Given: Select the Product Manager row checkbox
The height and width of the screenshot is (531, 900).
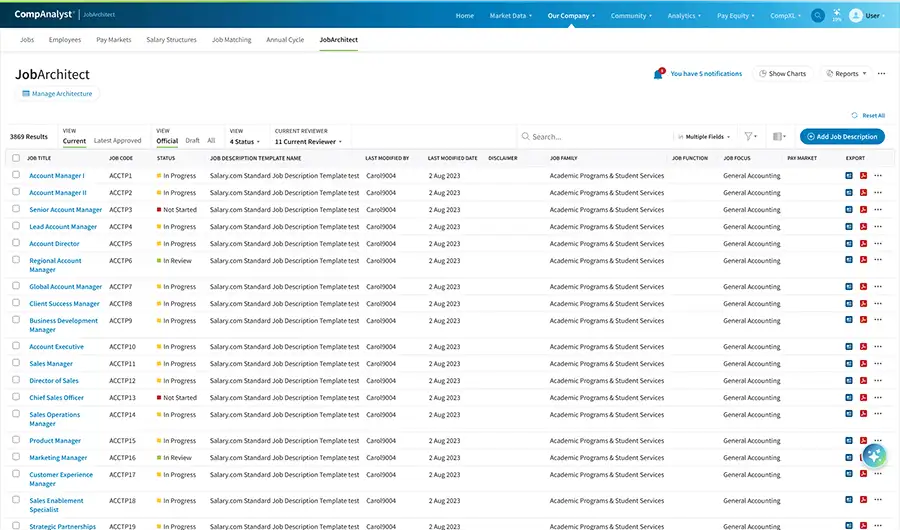Looking at the screenshot, I should click(x=16, y=440).
